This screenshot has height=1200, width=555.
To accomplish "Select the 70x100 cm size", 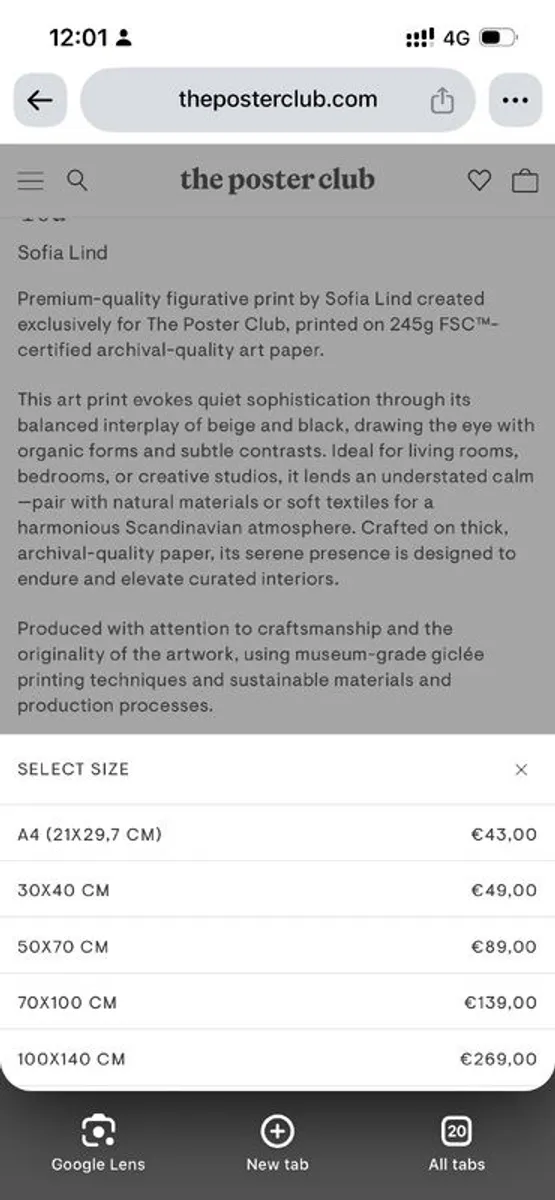I will click(x=277, y=1002).
